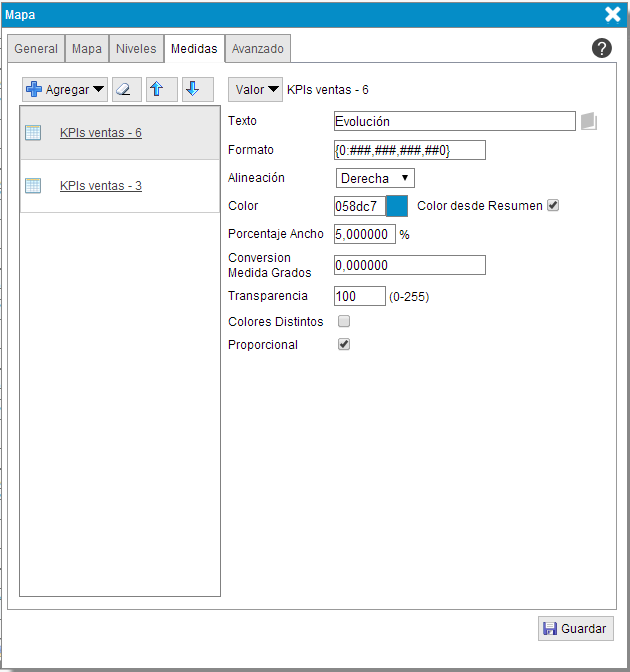Select the KPIs ventas - 3 link

[x=100, y=186]
